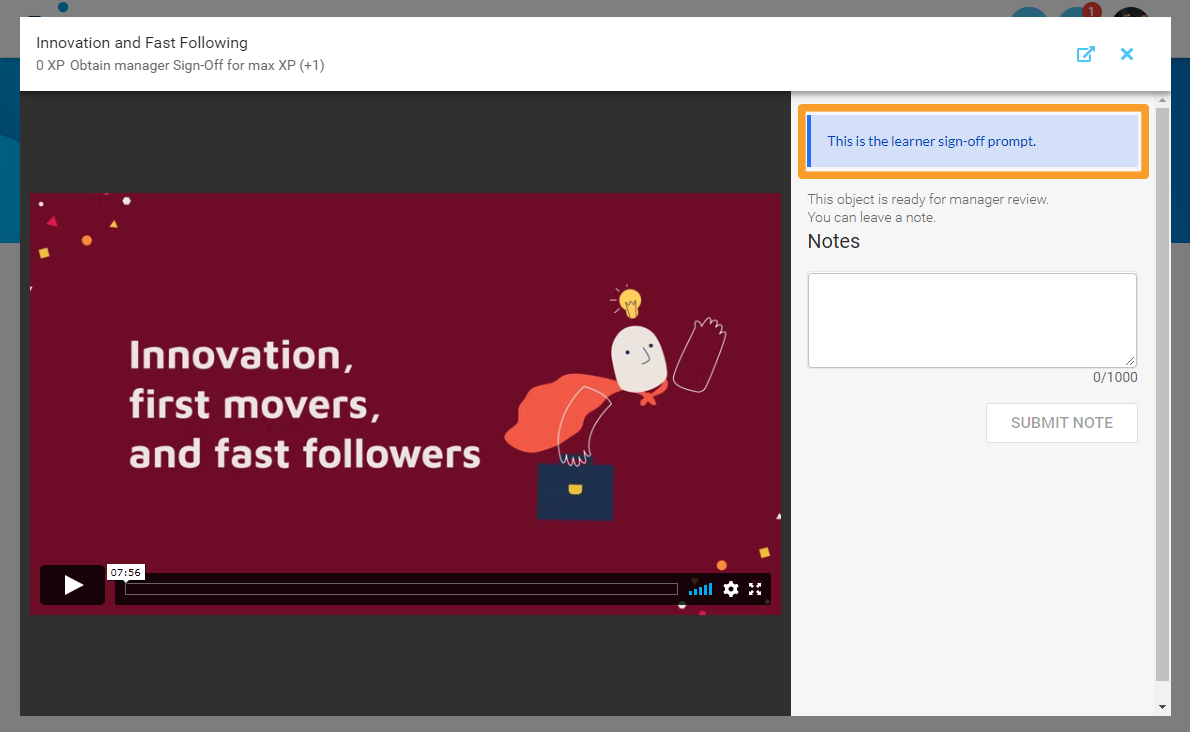Click the right panel scrollbar
The height and width of the screenshot is (732, 1190).
(1161, 400)
